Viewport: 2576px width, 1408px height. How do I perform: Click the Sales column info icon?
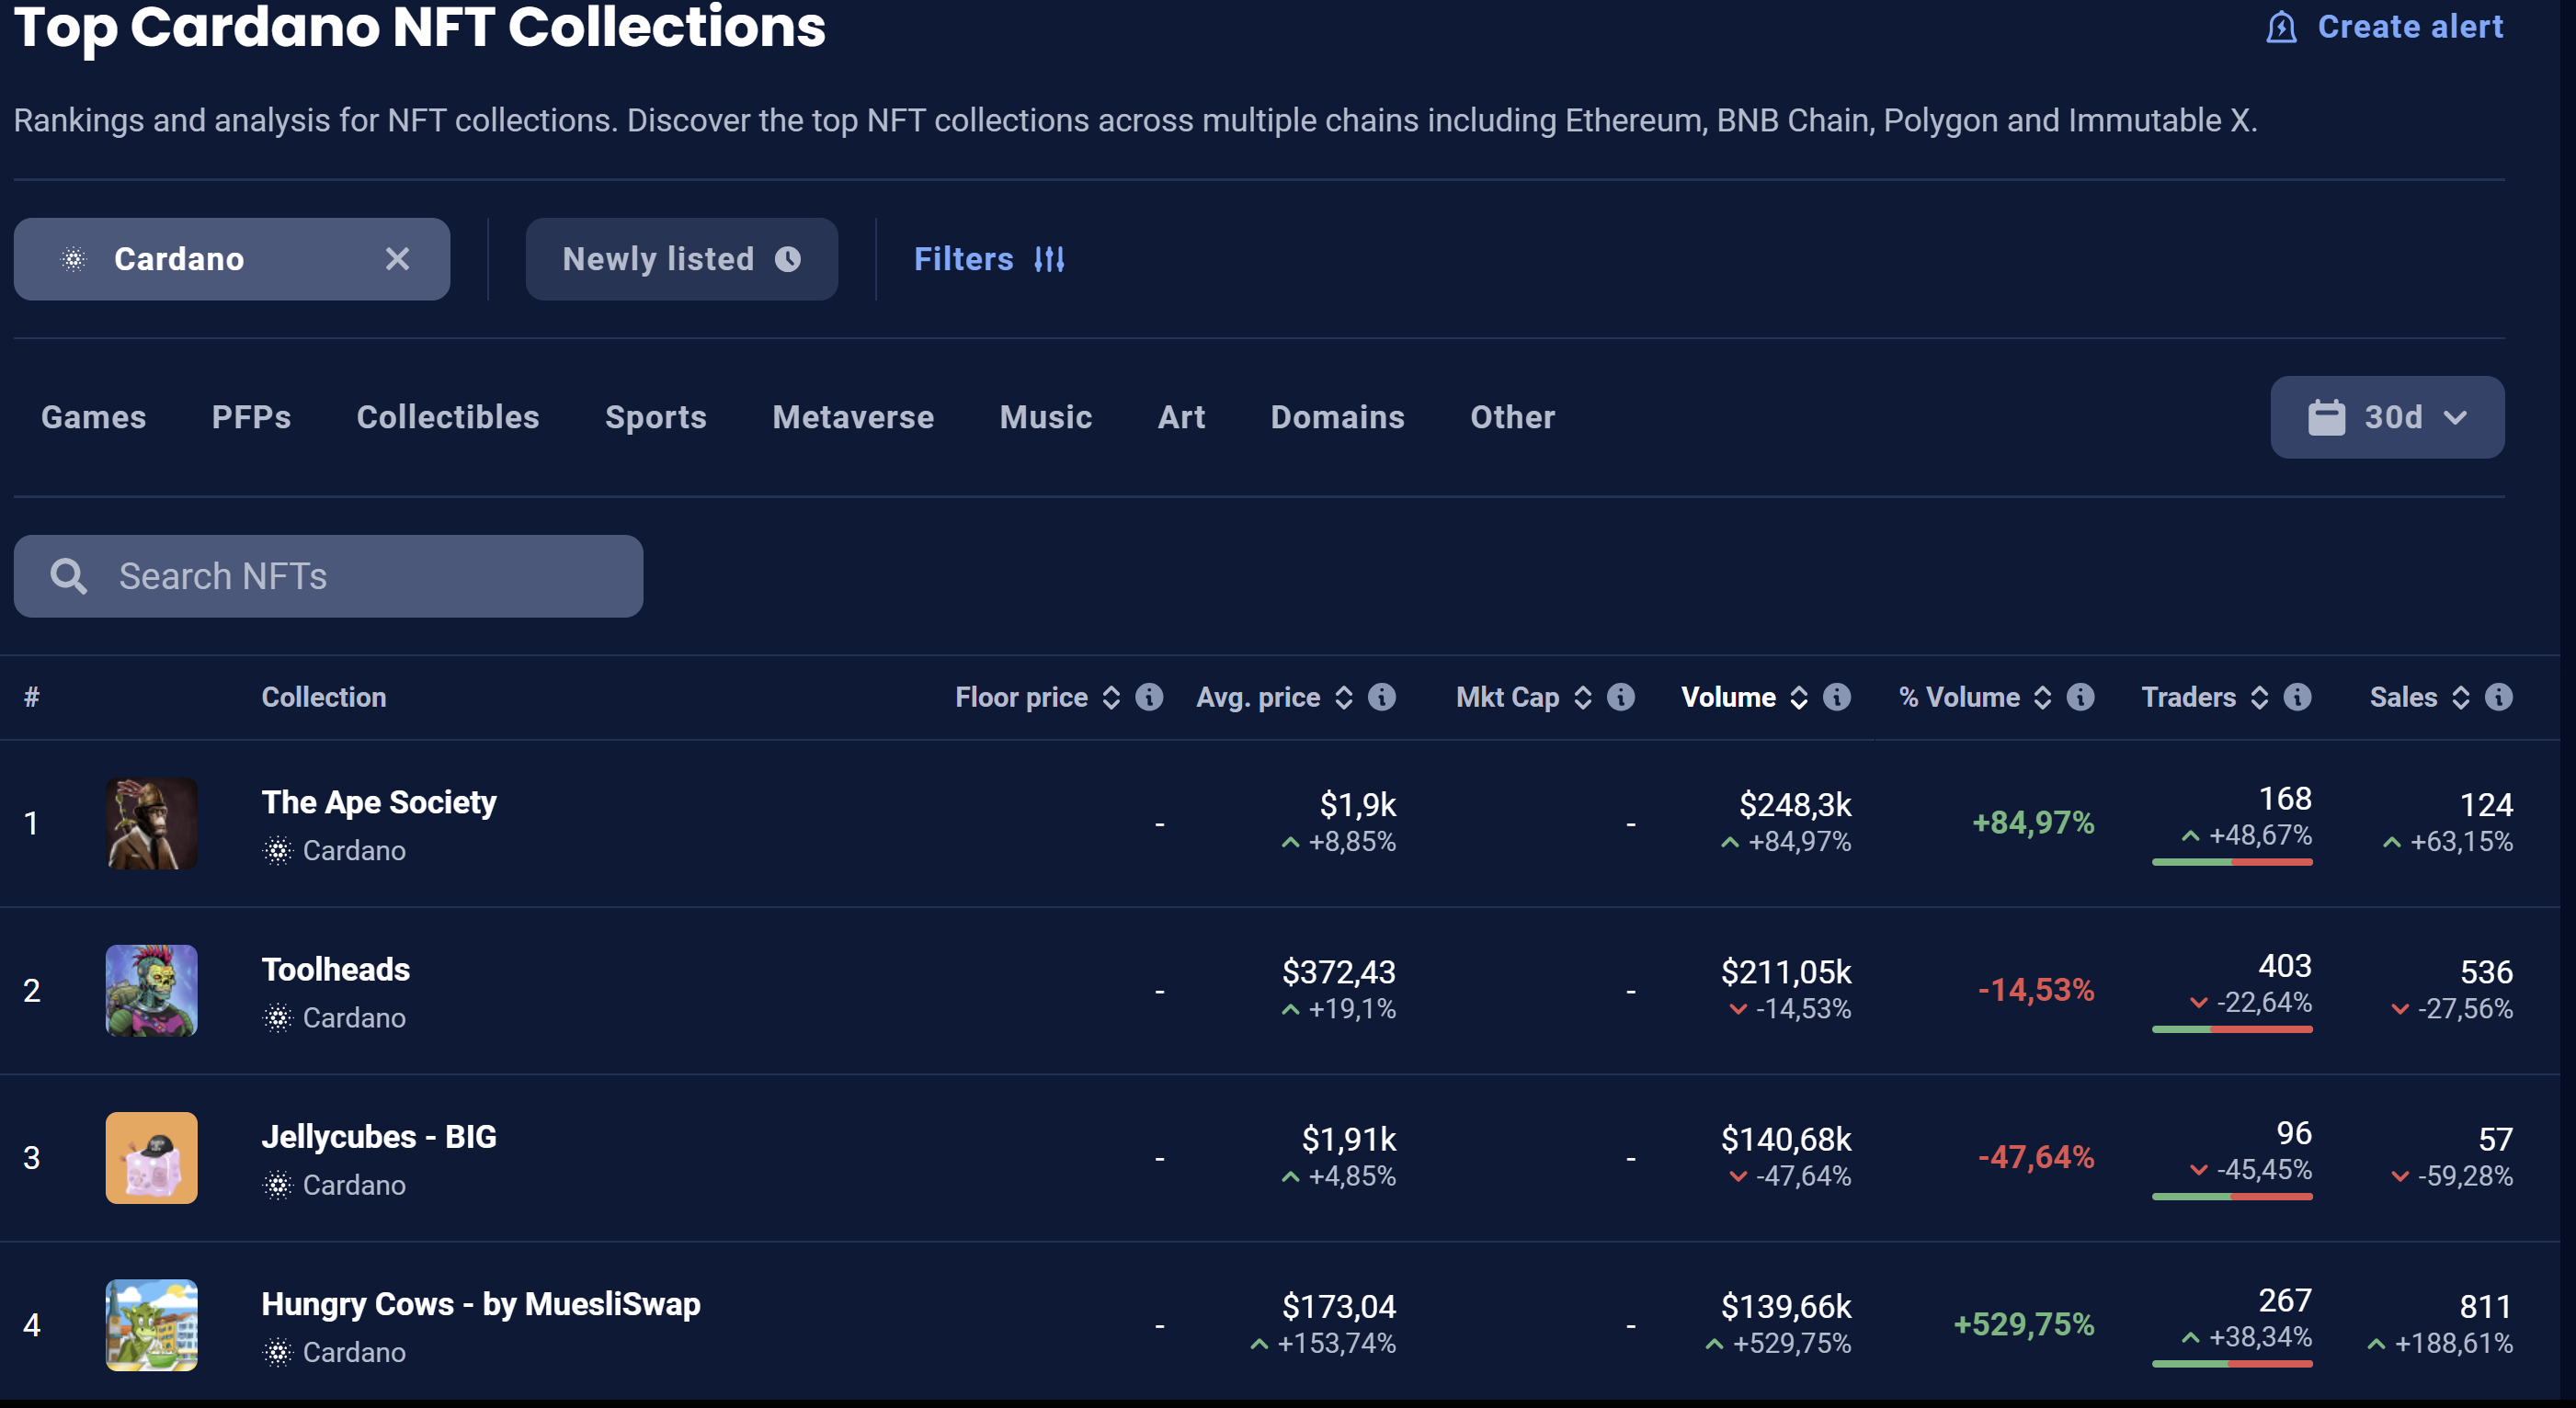tap(2499, 697)
